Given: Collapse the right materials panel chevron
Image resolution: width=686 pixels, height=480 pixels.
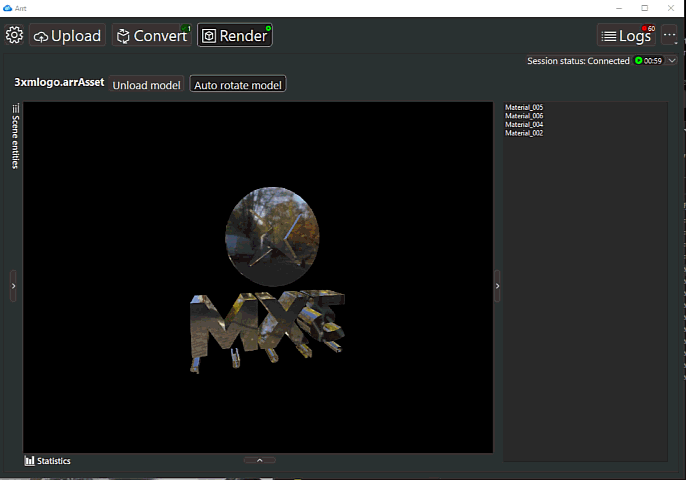Looking at the screenshot, I should tap(498, 285).
